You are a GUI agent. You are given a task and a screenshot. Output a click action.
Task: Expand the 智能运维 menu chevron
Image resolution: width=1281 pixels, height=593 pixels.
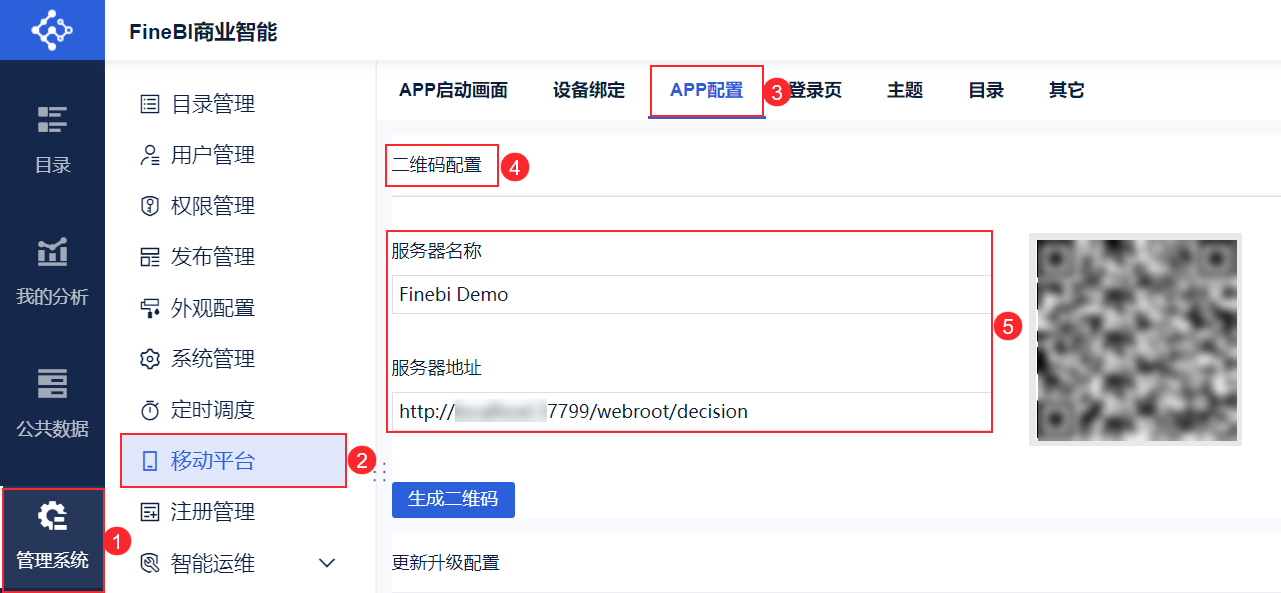click(326, 562)
